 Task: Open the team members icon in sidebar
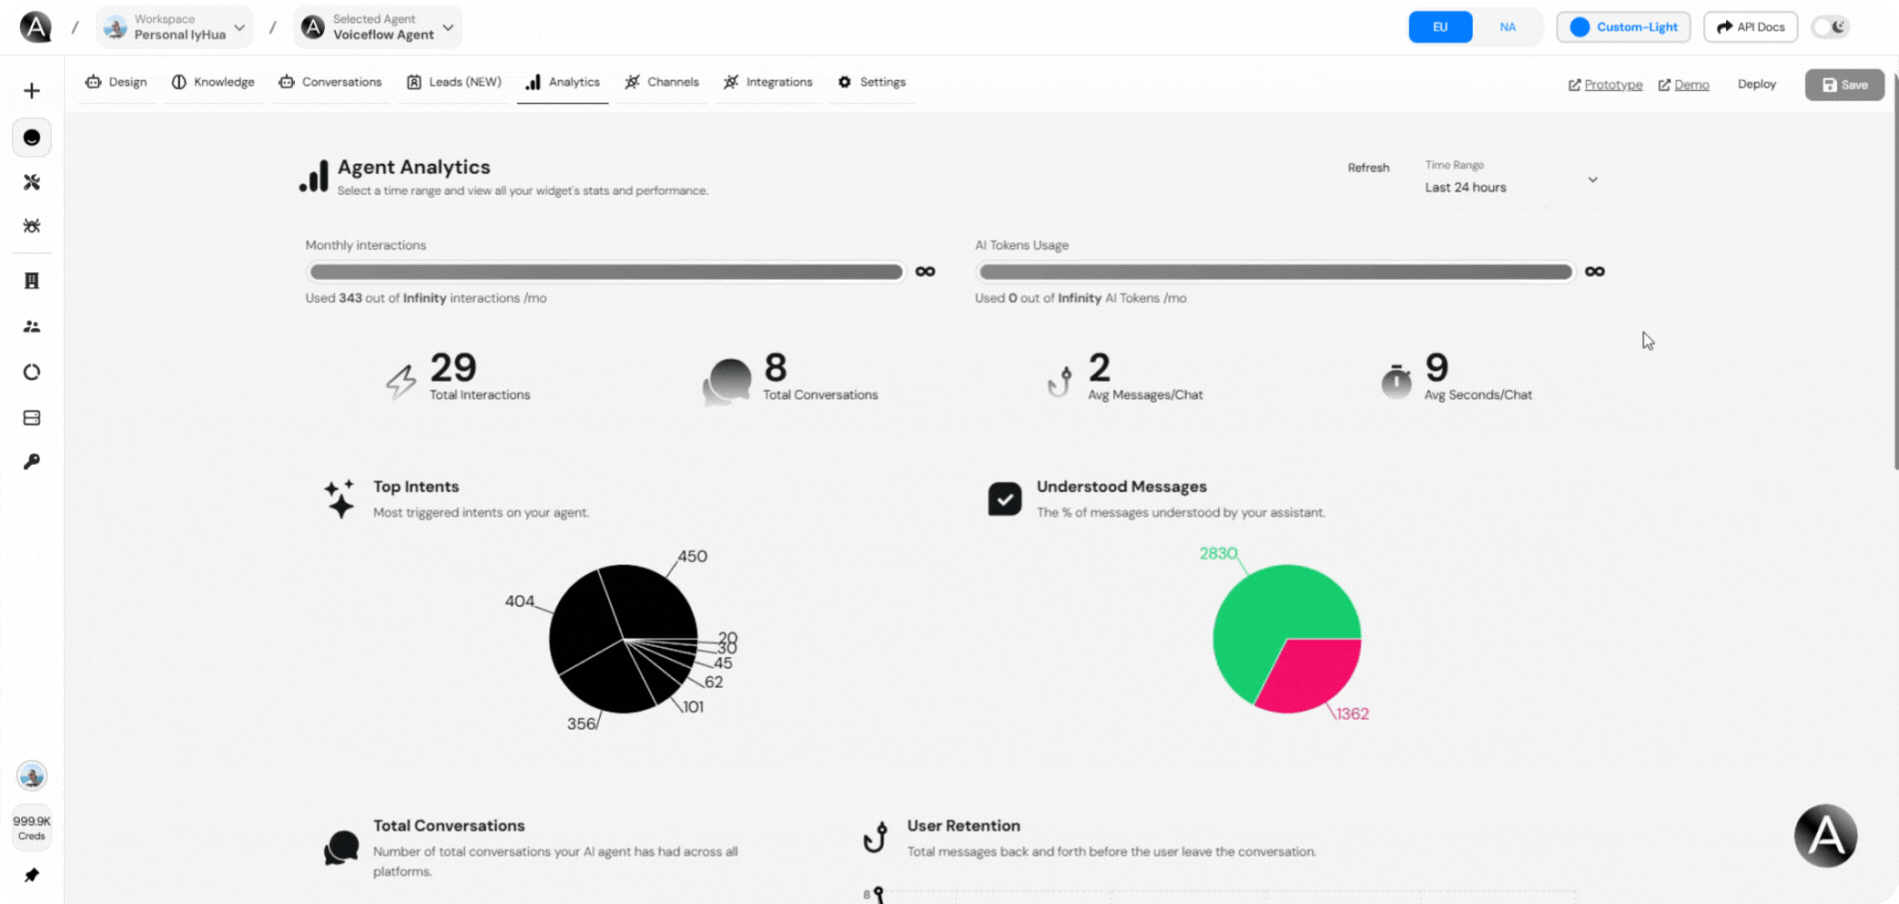[32, 326]
